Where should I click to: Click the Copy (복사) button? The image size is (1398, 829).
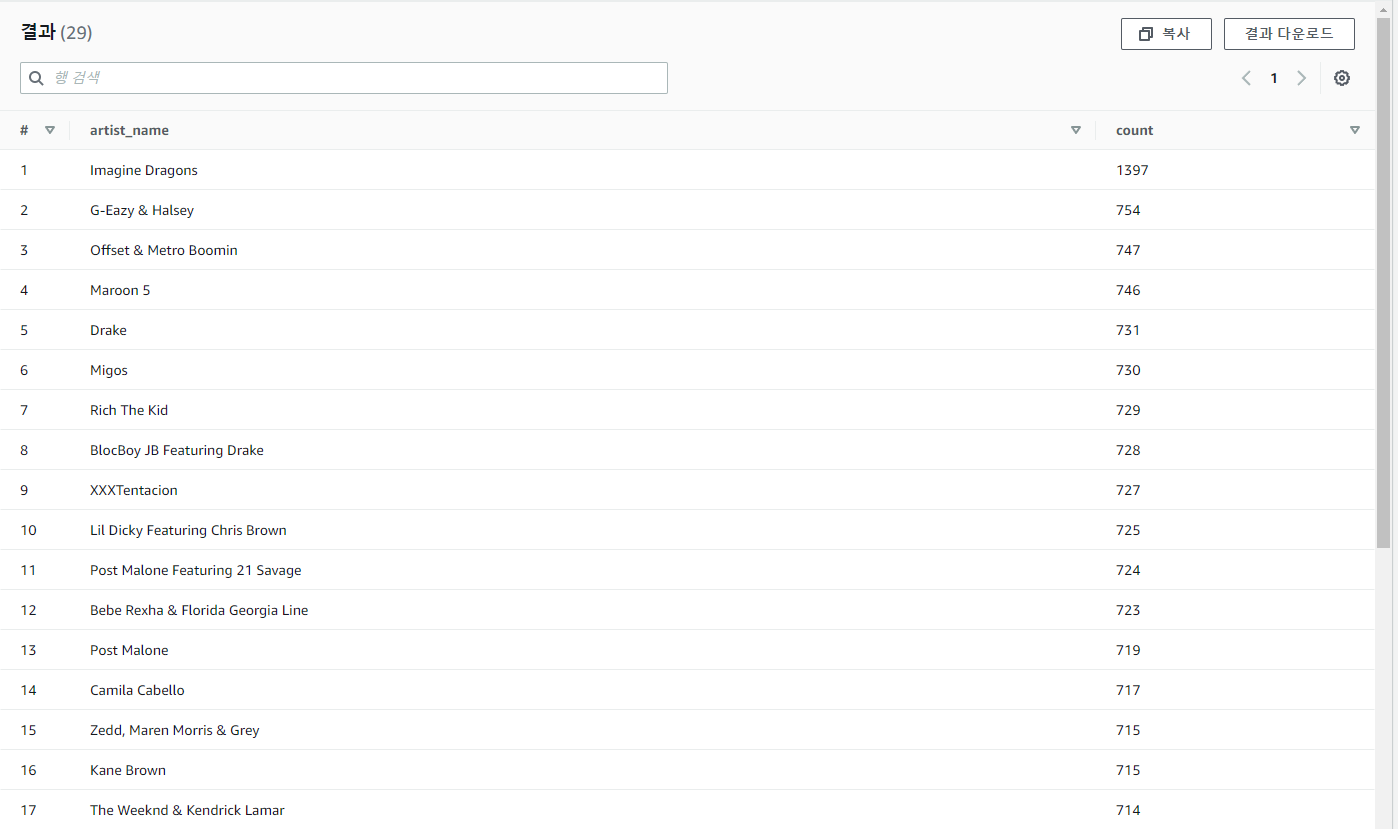point(1166,34)
